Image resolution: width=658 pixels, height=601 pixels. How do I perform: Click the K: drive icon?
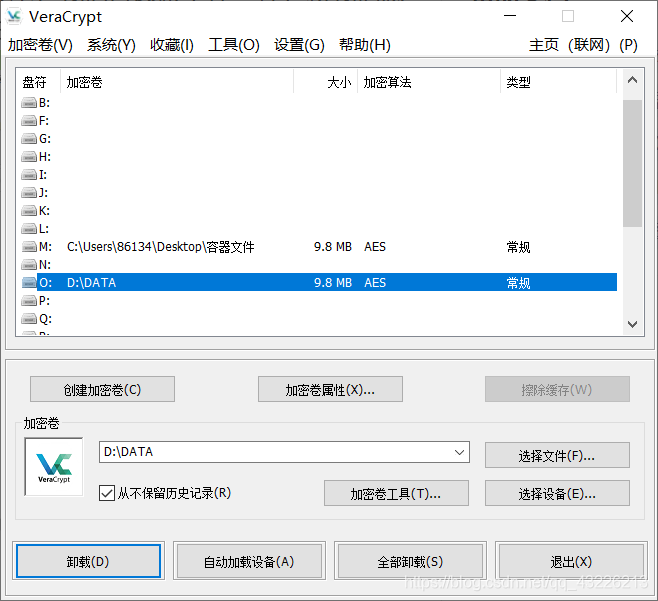(x=29, y=211)
